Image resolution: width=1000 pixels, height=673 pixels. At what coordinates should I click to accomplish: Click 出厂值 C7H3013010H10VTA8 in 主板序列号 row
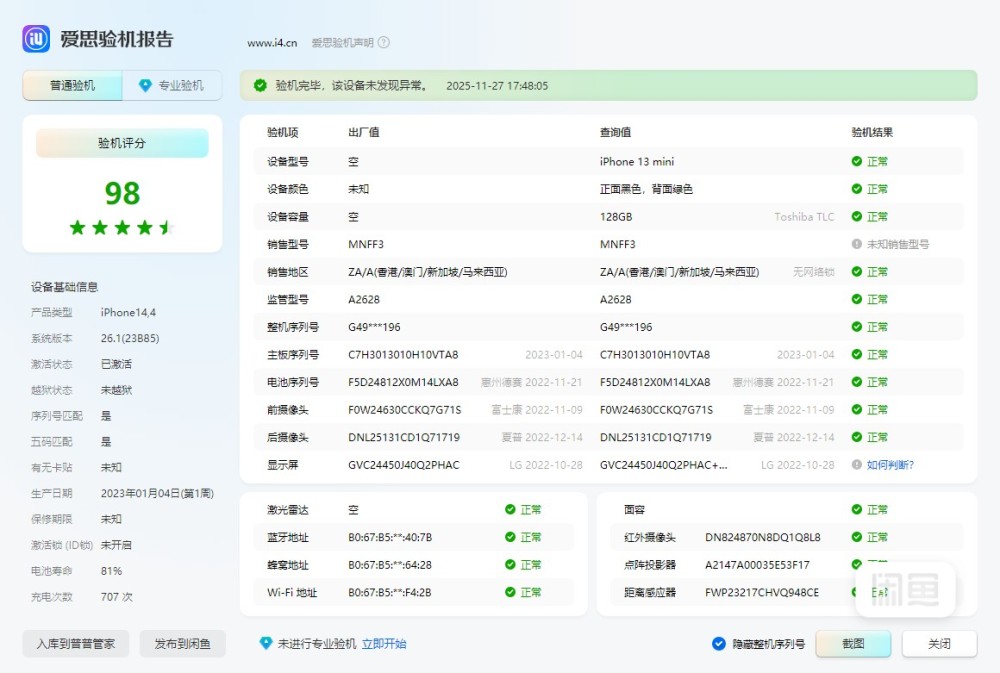(403, 355)
